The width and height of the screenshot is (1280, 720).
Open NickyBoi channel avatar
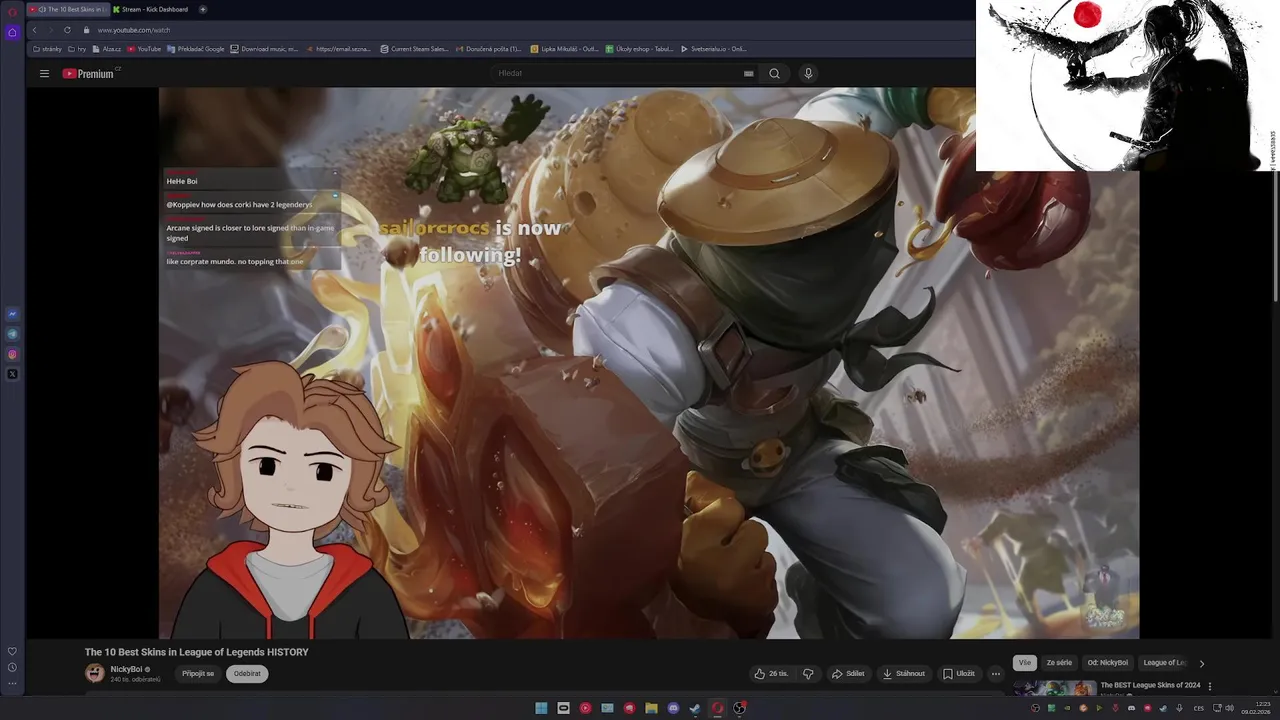[x=95, y=673]
